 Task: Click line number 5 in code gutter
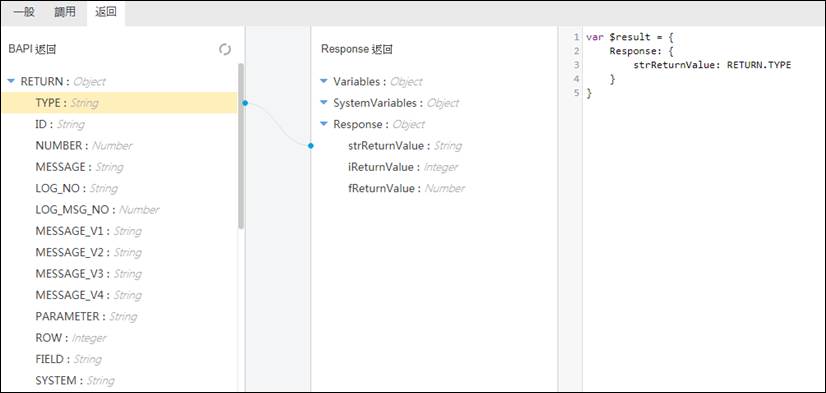point(576,93)
